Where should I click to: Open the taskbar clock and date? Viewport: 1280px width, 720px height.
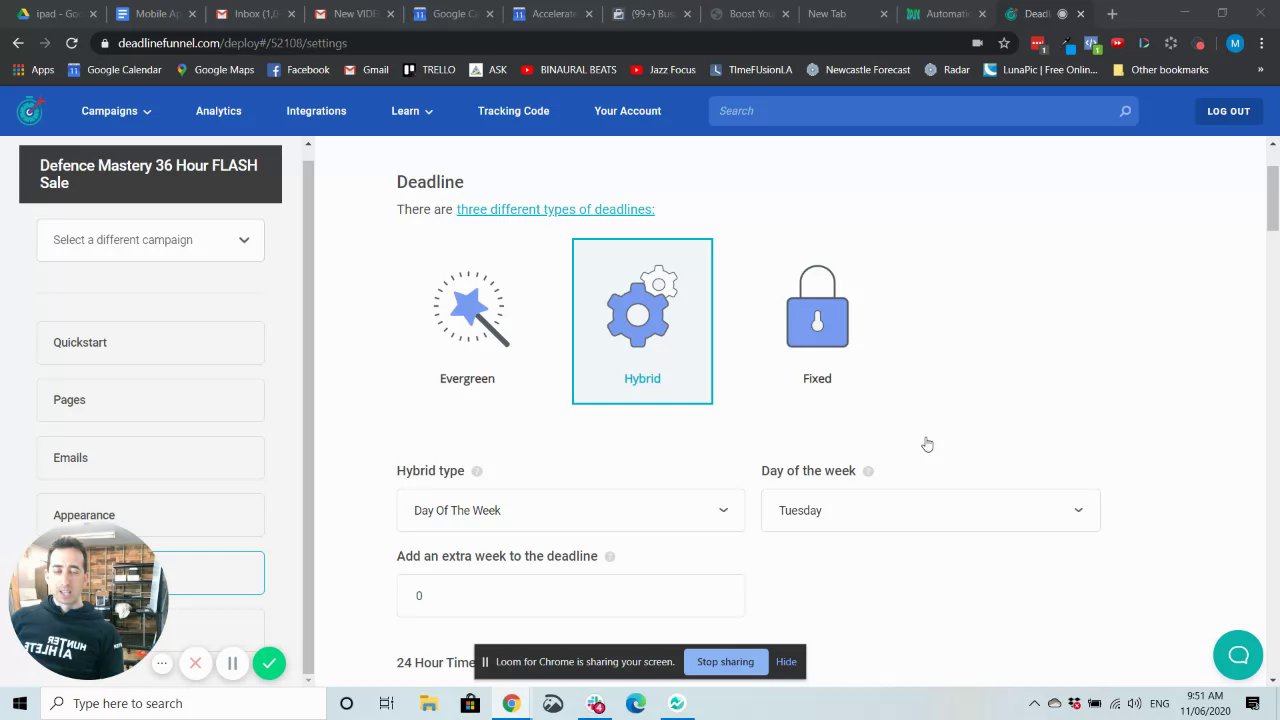click(1205, 703)
